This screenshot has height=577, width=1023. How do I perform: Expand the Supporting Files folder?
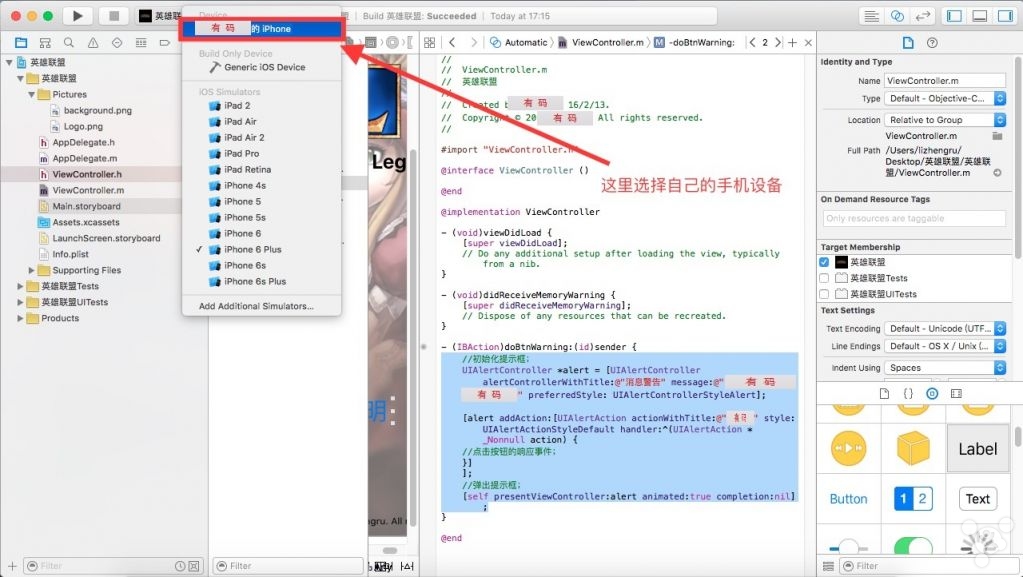click(x=32, y=270)
